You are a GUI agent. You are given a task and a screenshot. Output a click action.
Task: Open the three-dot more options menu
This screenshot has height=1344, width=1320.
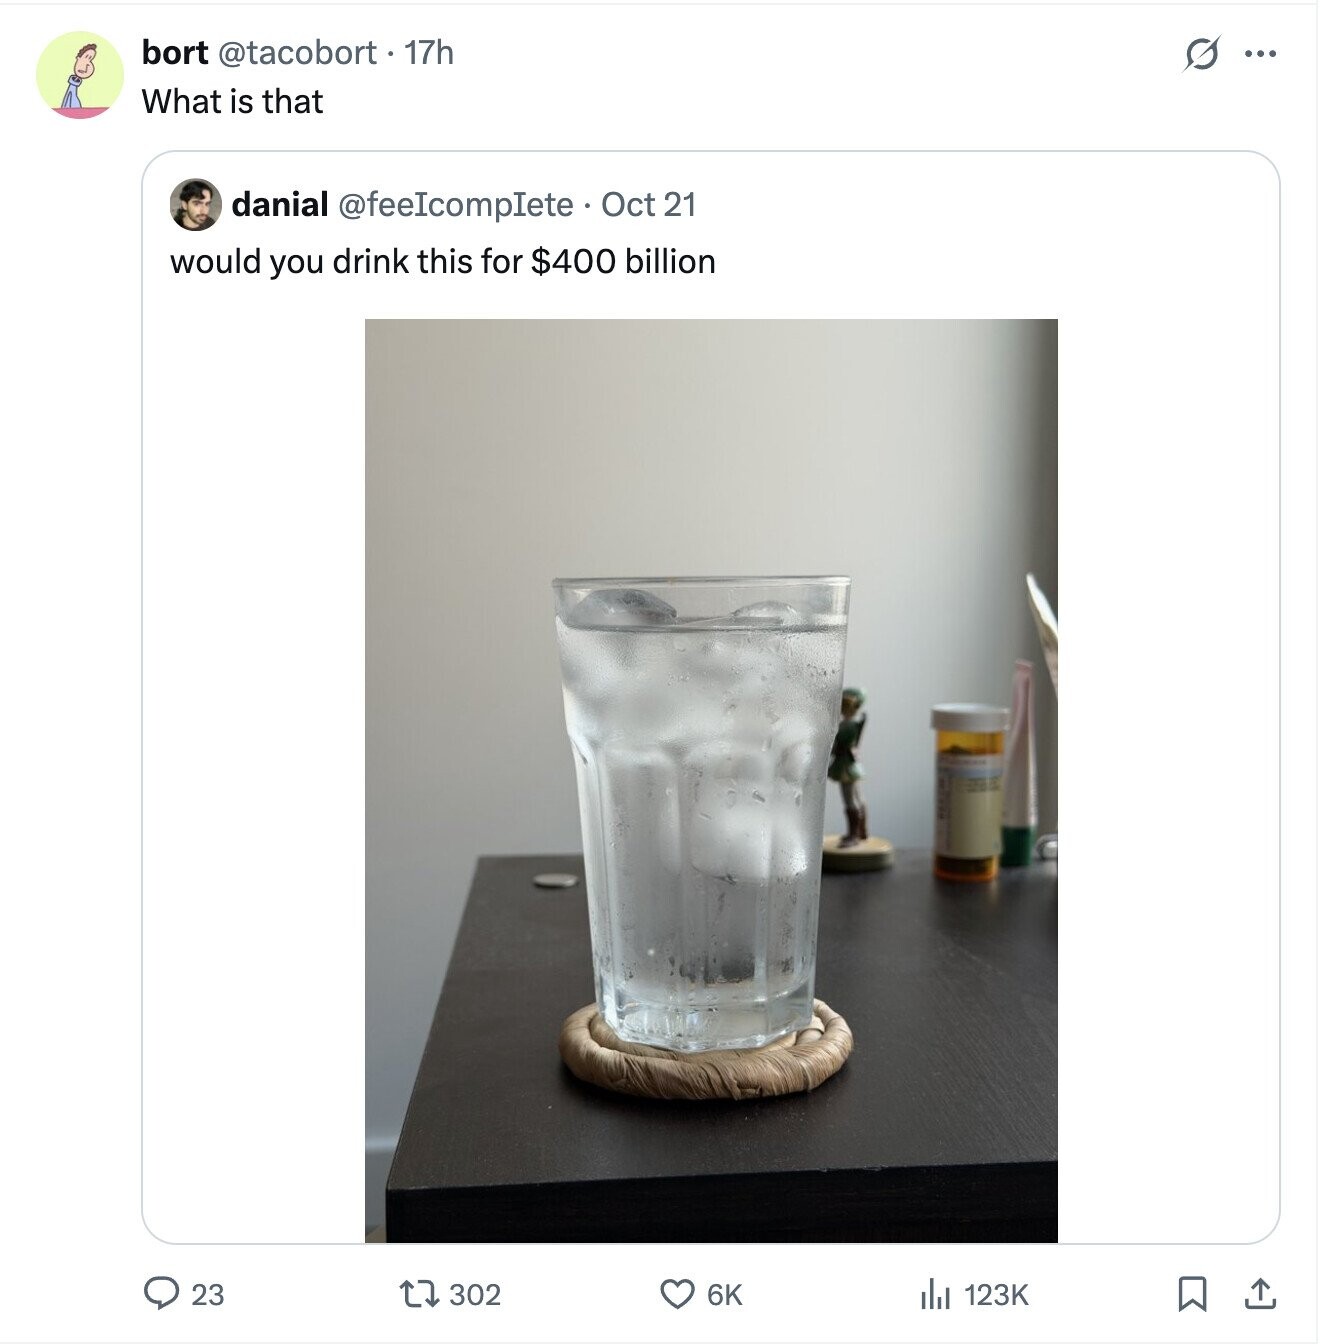(x=1260, y=54)
